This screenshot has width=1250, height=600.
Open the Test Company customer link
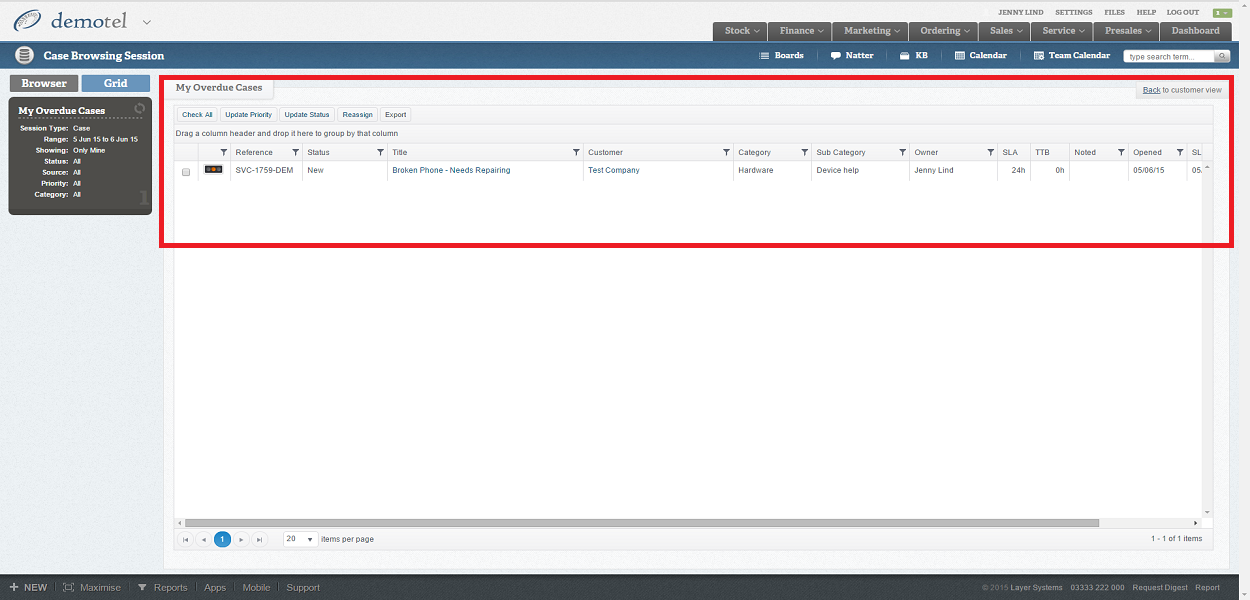[x=614, y=170]
